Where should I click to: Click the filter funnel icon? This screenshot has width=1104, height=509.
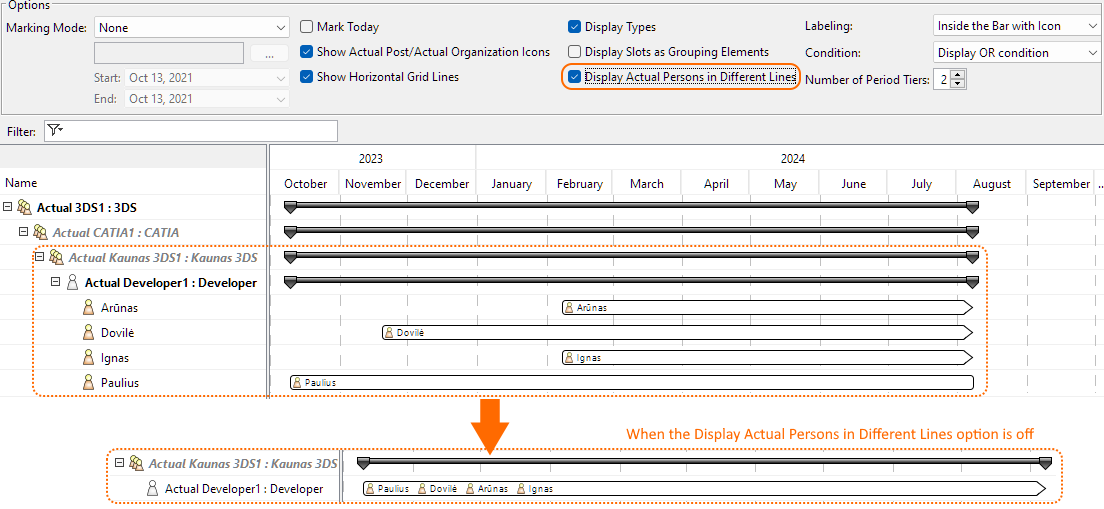pos(54,131)
